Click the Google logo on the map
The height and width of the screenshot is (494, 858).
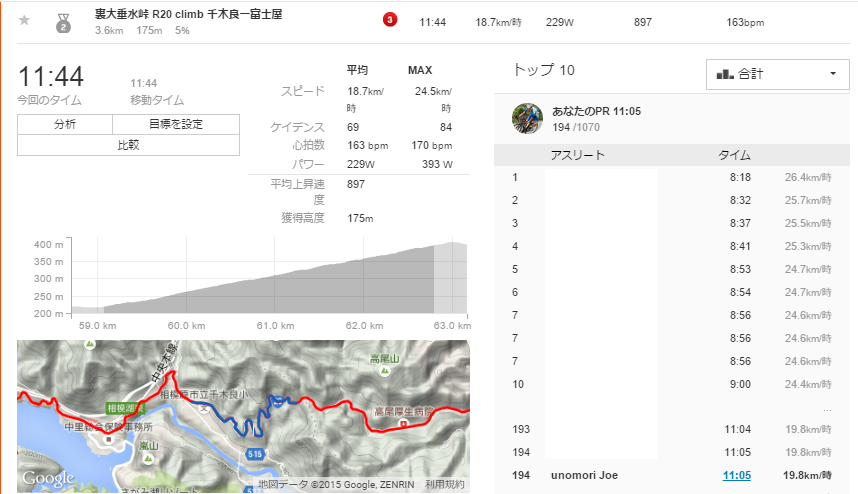47,478
